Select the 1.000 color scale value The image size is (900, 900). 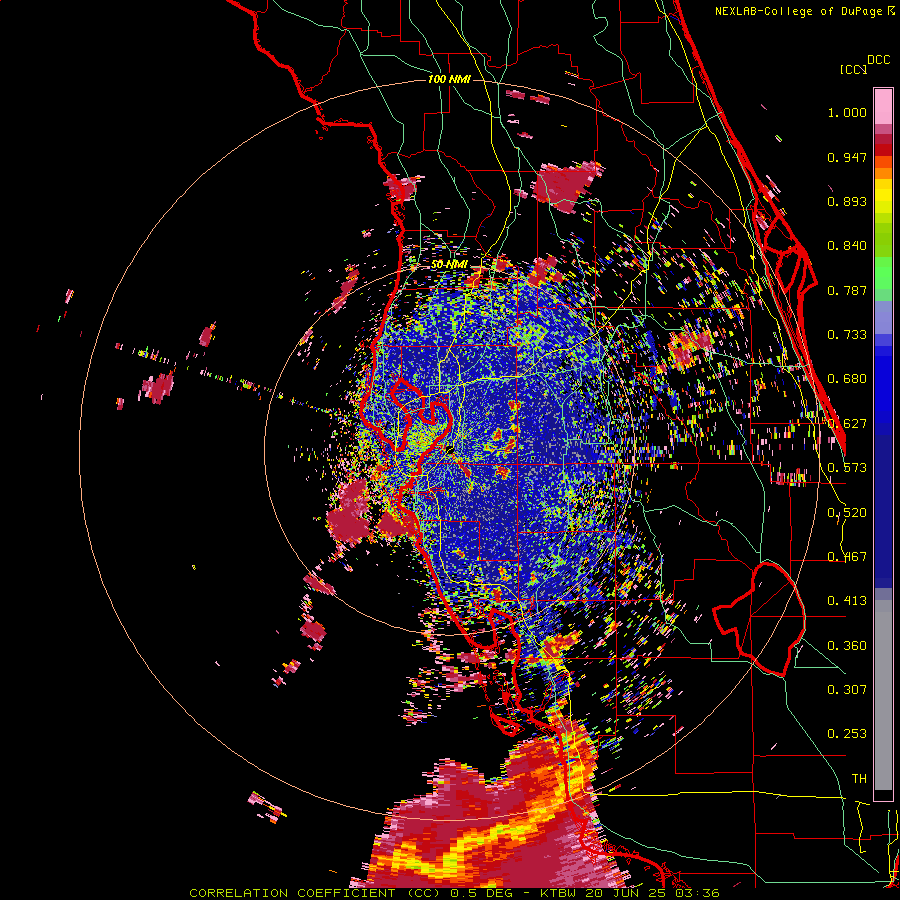point(847,112)
